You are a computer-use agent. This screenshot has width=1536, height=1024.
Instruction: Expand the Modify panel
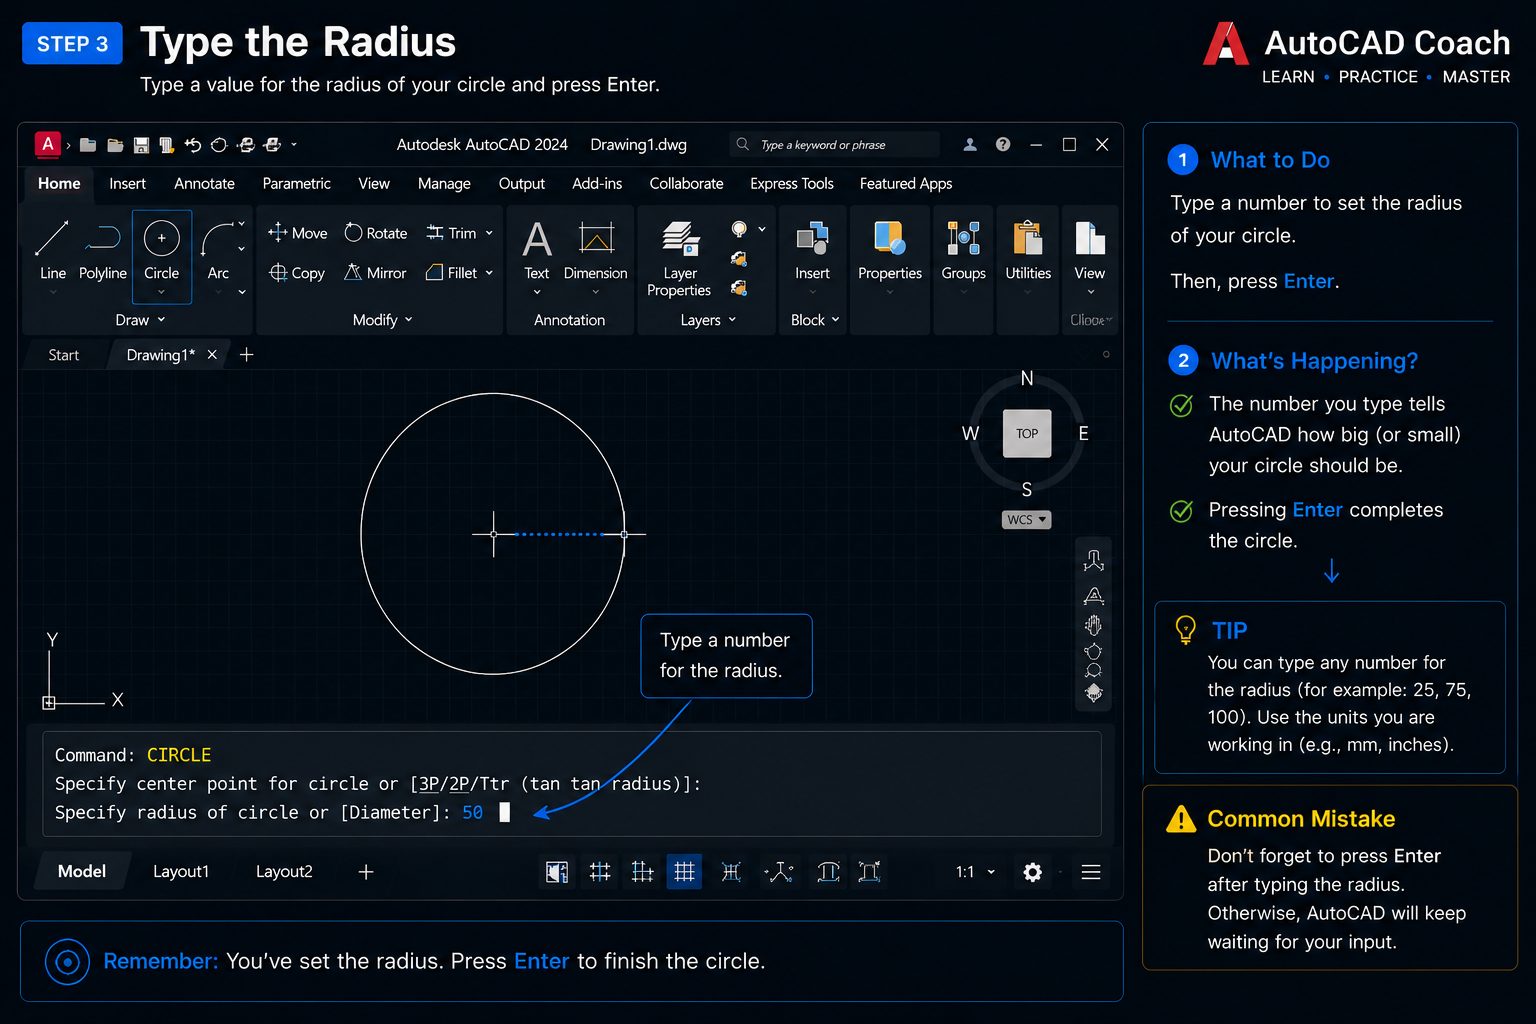coord(382,320)
